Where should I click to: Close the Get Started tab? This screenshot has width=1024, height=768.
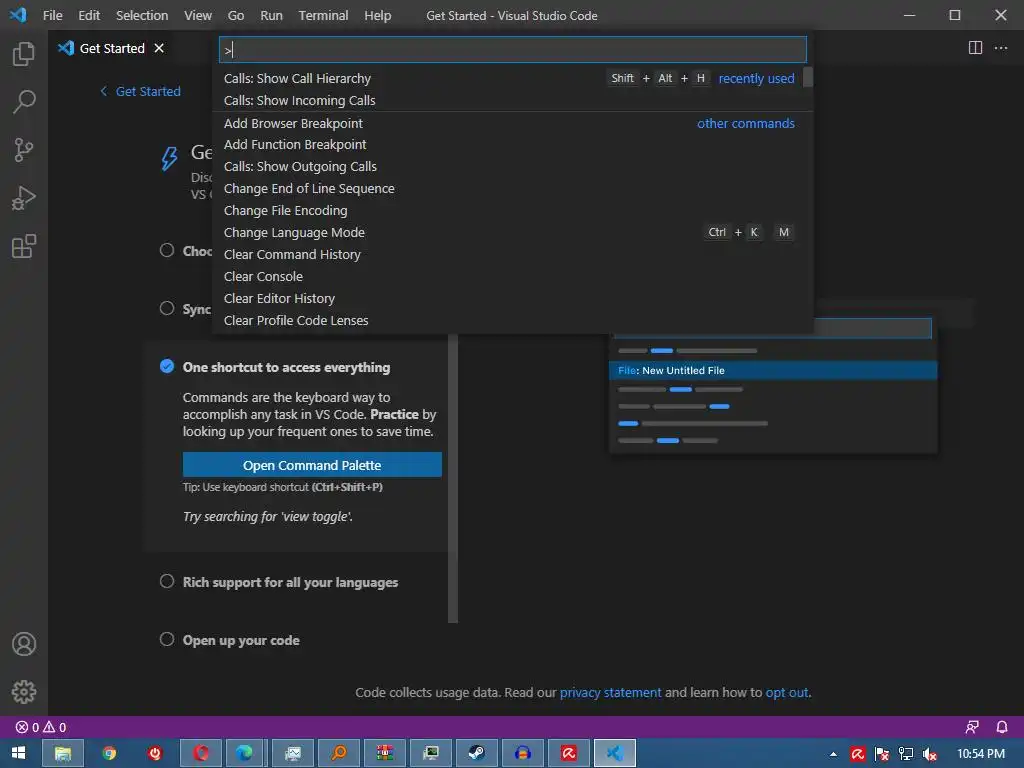click(x=159, y=48)
